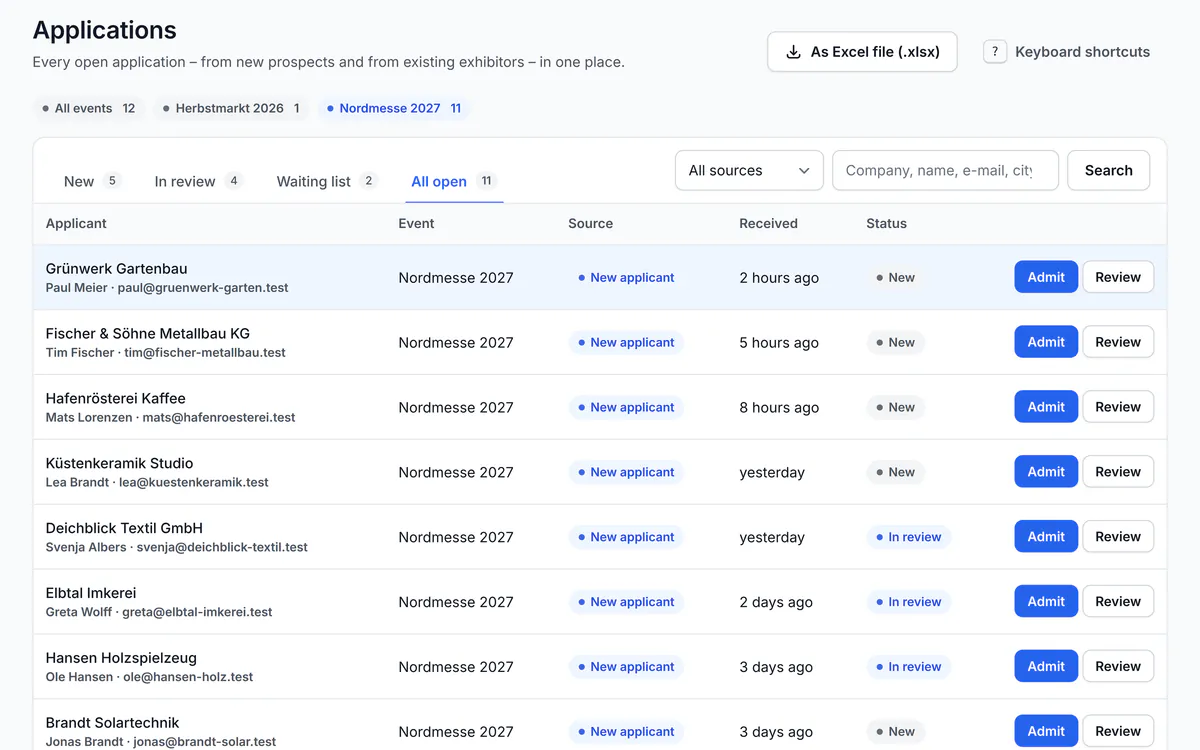This screenshot has height=750, width=1200.
Task: Open Keyboard shortcuts help
Action: [x=1067, y=52]
